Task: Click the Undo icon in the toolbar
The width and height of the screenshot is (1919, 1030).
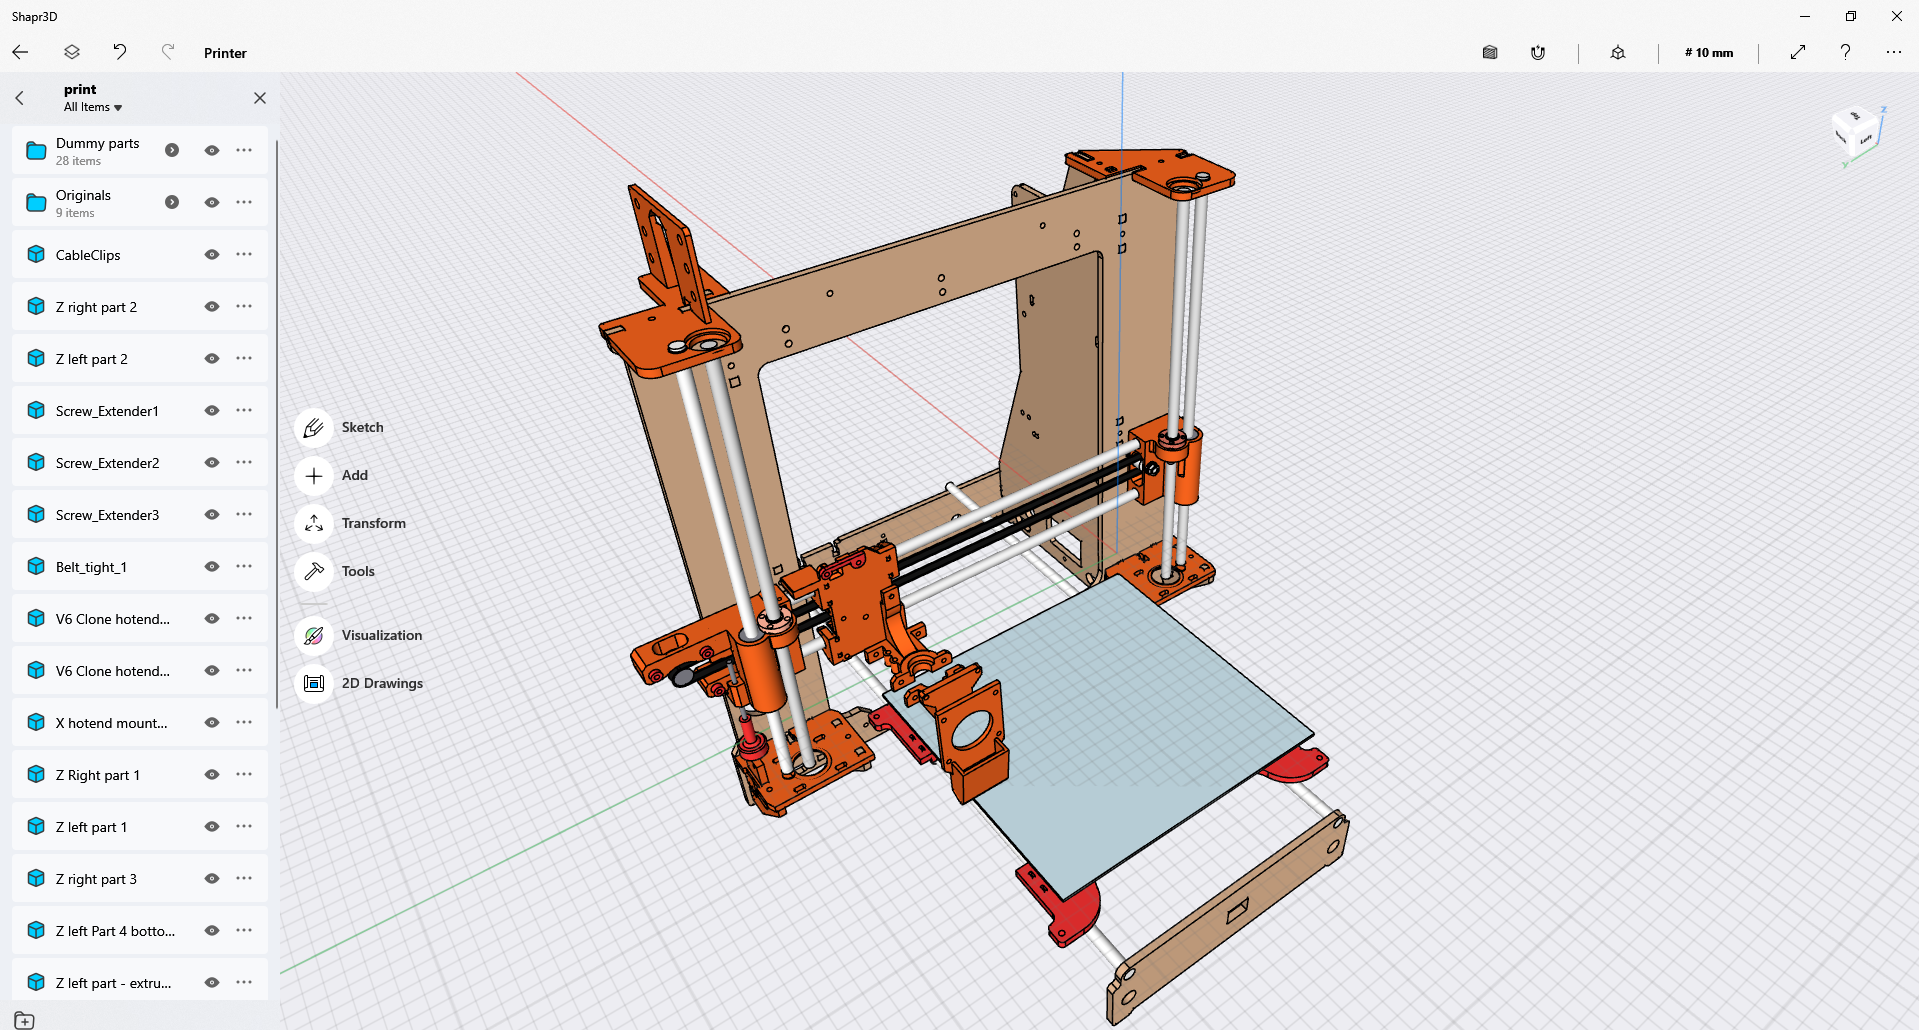Action: pos(119,51)
